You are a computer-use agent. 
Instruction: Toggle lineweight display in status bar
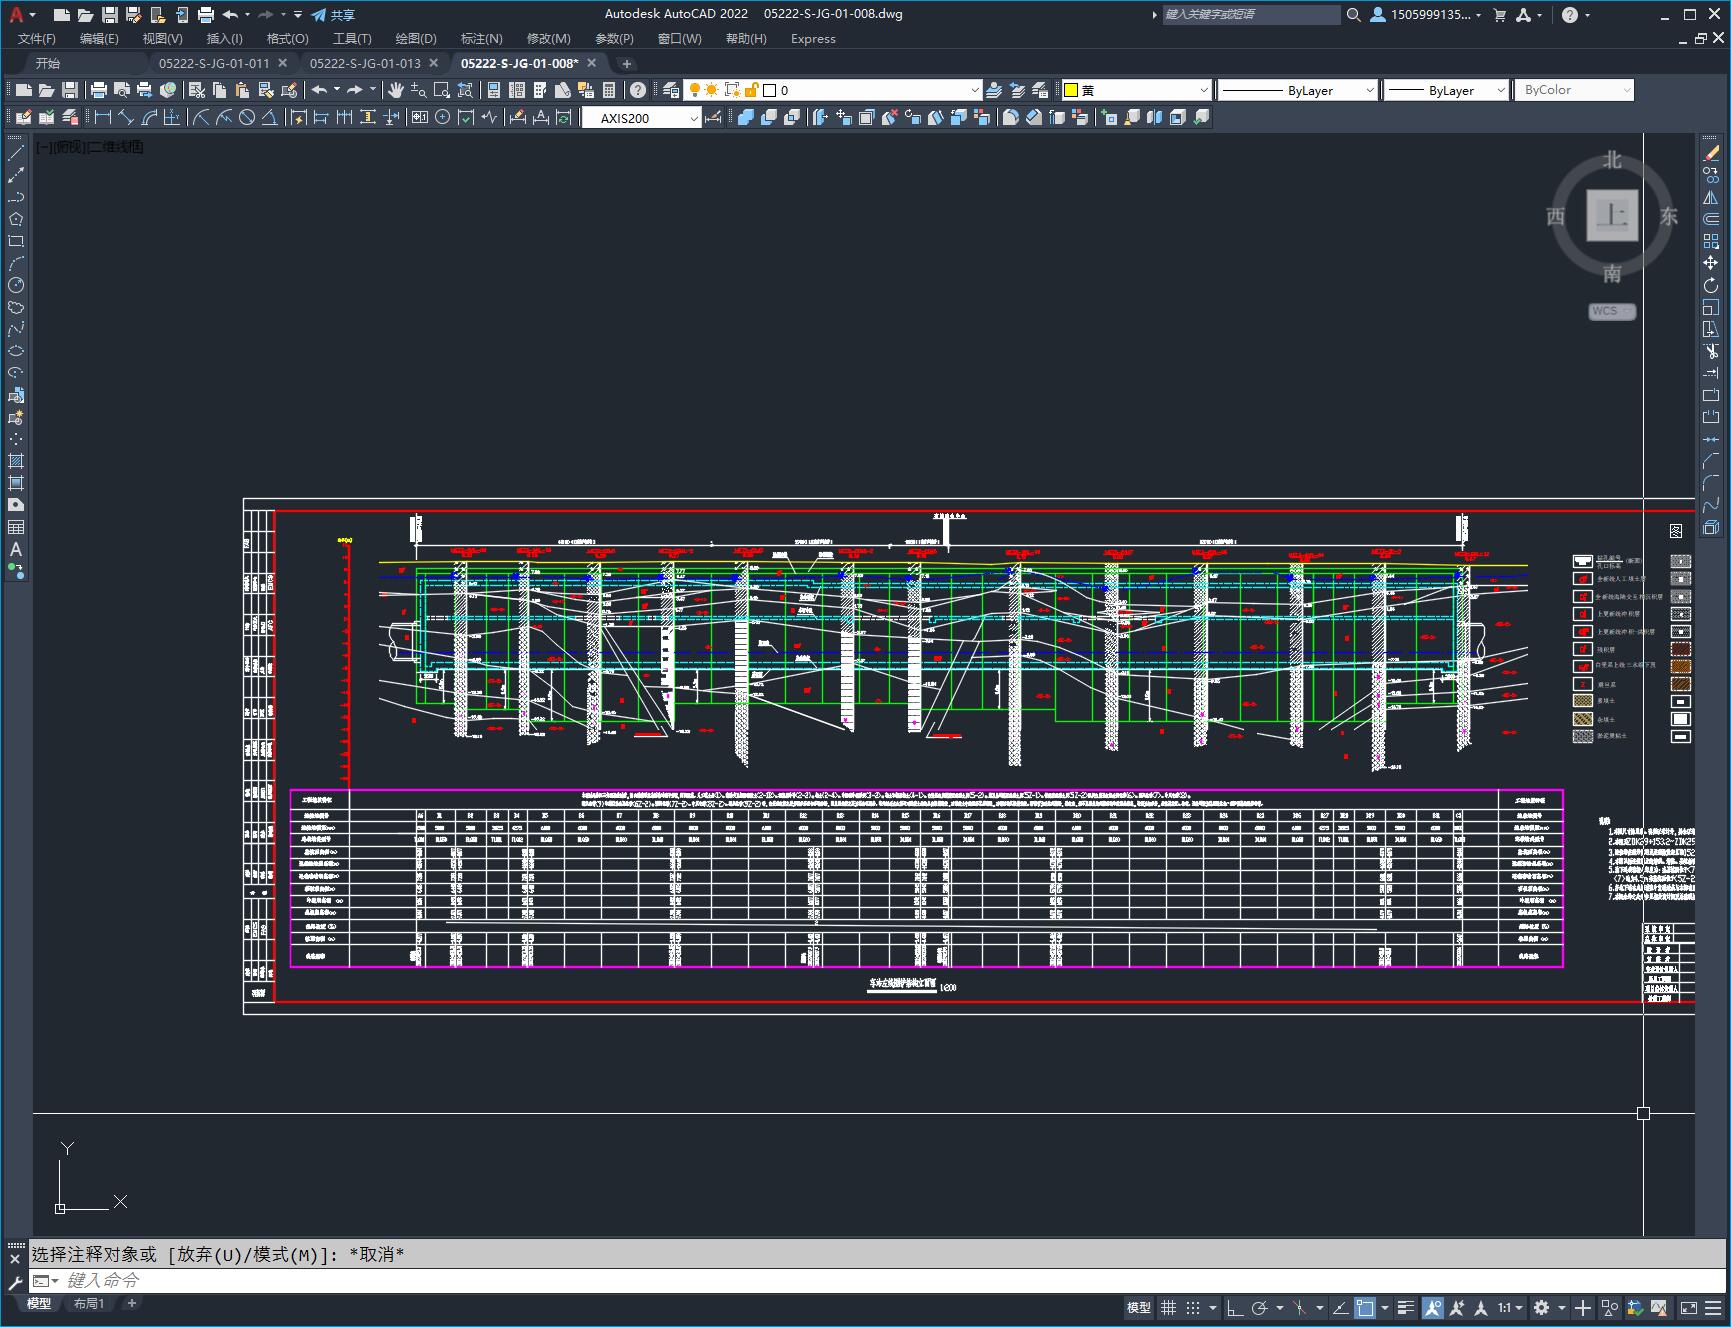1405,1307
